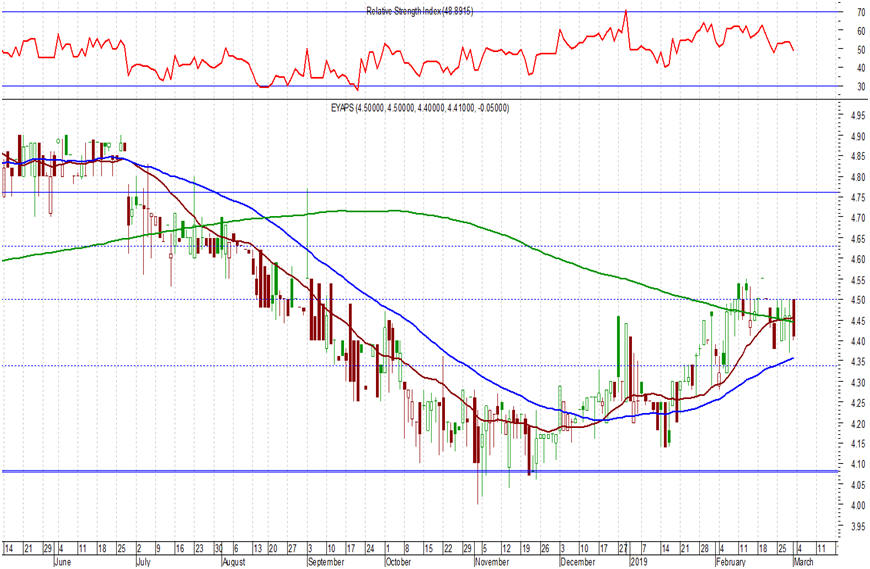Viewport: 870px width, 569px height.
Task: Click the 4.40 price axis label
Action: 858,341
